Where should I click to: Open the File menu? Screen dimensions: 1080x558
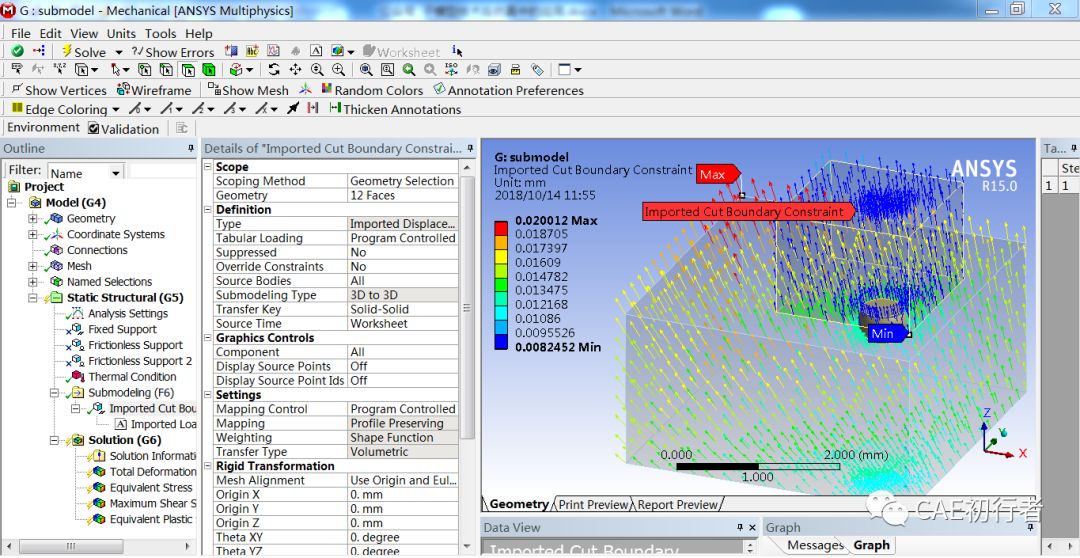[21, 33]
